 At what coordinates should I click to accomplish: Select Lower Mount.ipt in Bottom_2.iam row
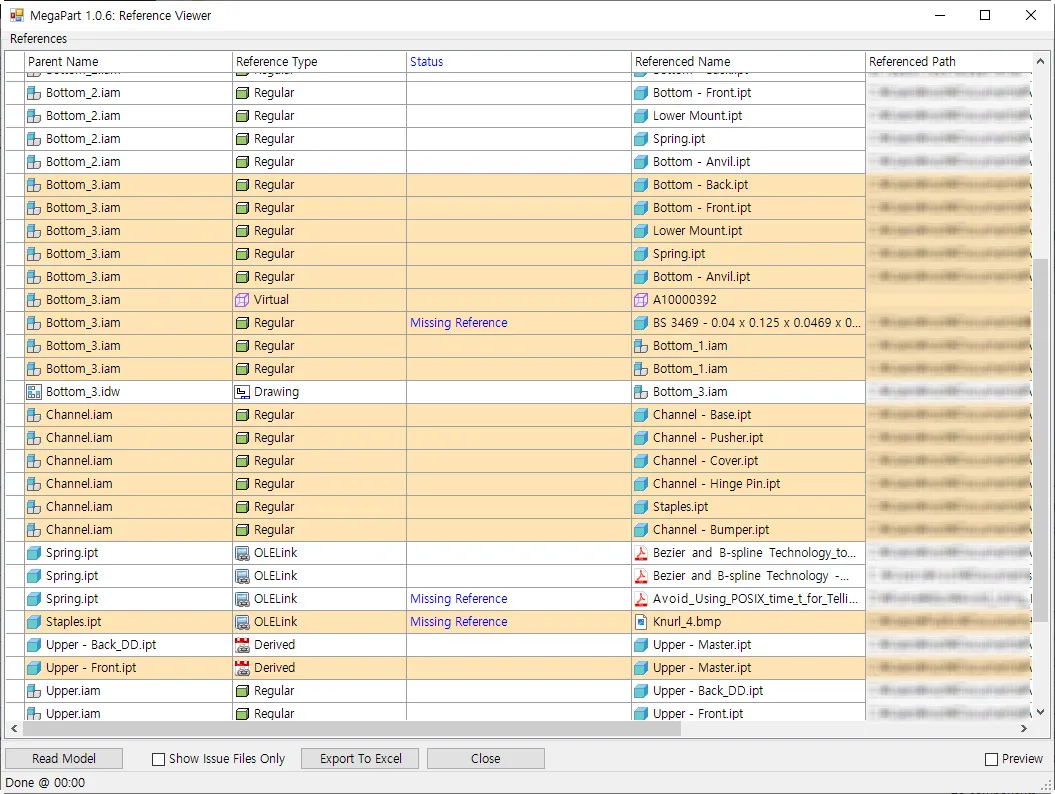748,116
